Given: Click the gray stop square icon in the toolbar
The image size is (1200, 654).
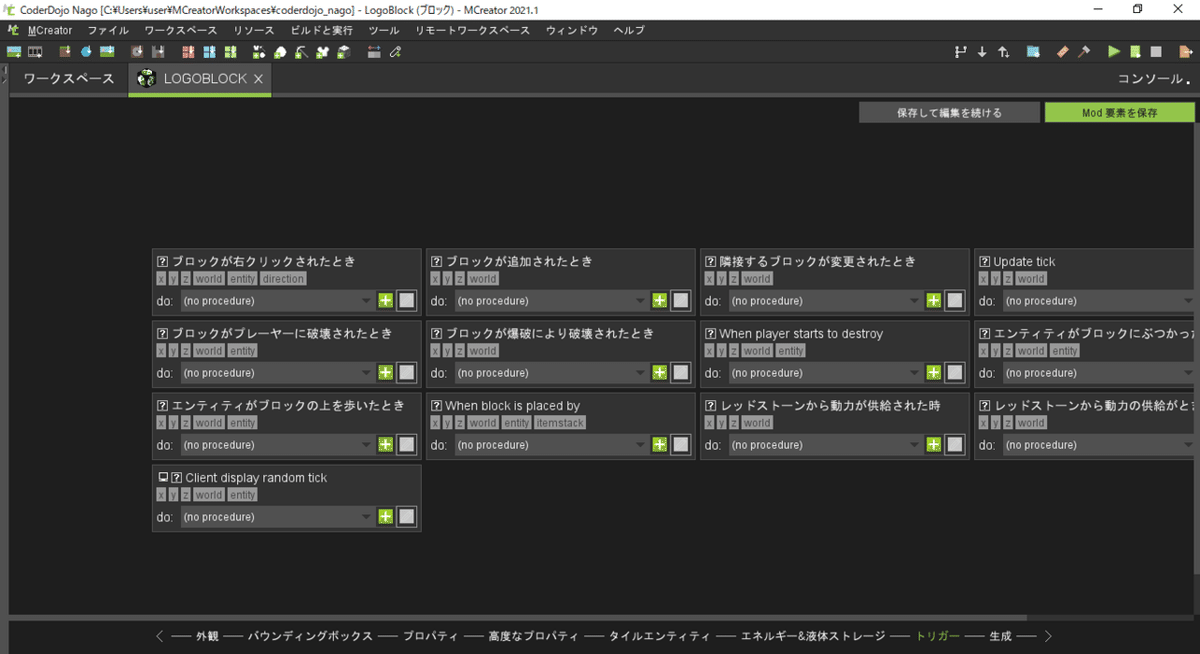Looking at the screenshot, I should coord(1156,51).
